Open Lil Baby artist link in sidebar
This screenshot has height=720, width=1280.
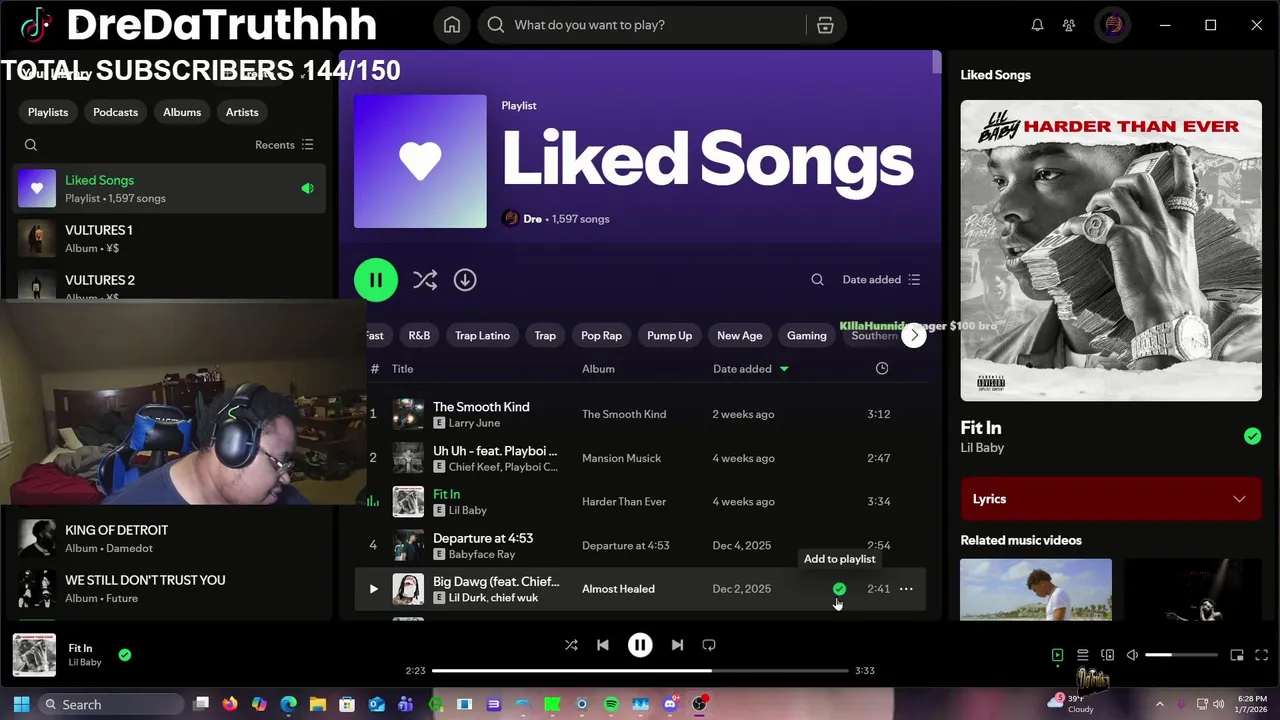click(982, 448)
